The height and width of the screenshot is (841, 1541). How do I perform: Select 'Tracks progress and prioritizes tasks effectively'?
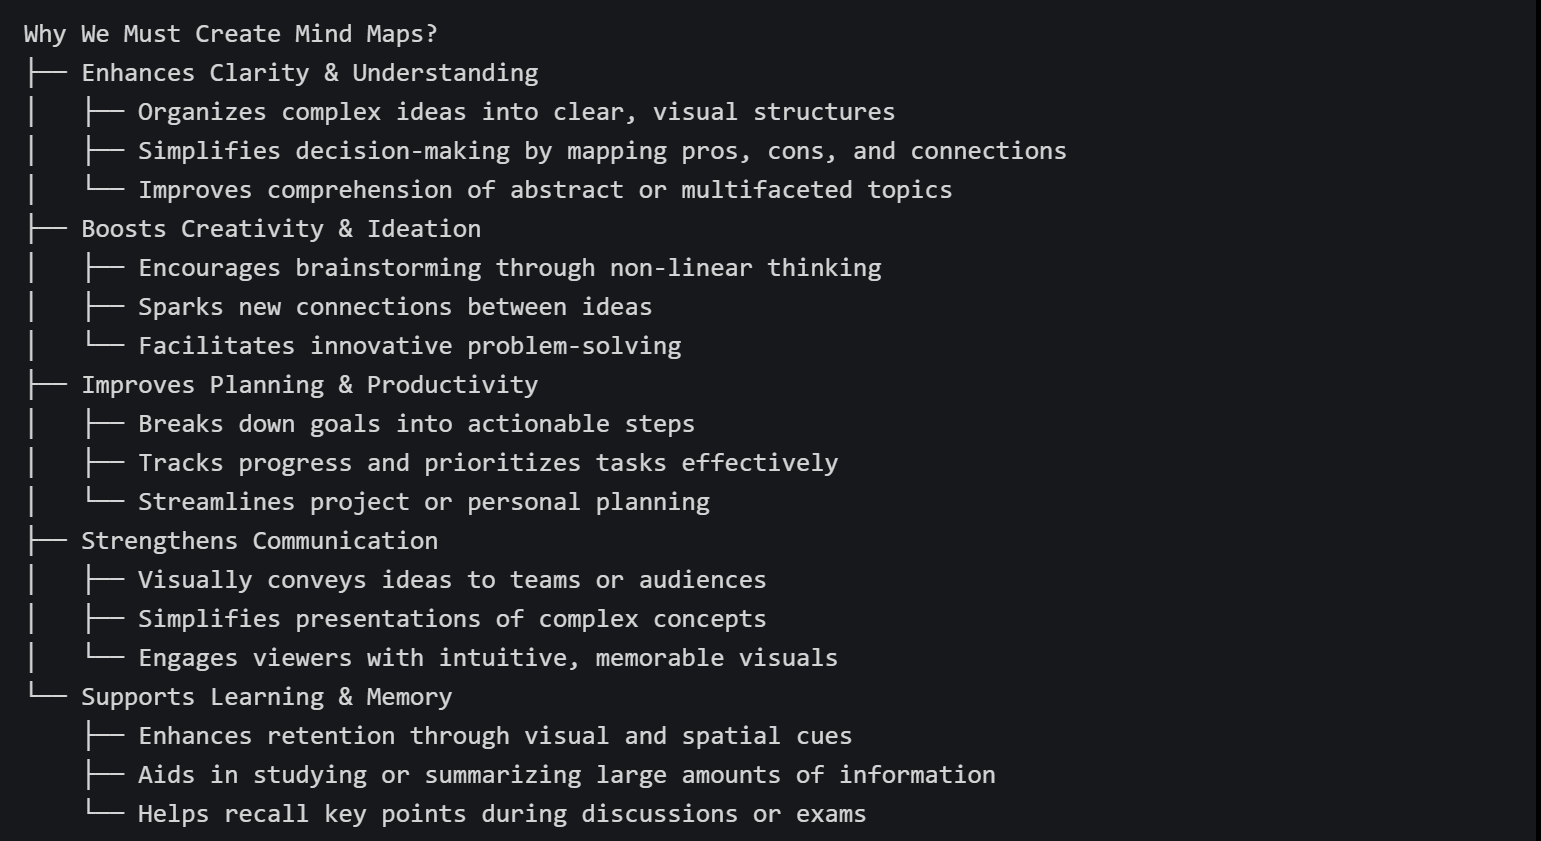click(x=488, y=463)
